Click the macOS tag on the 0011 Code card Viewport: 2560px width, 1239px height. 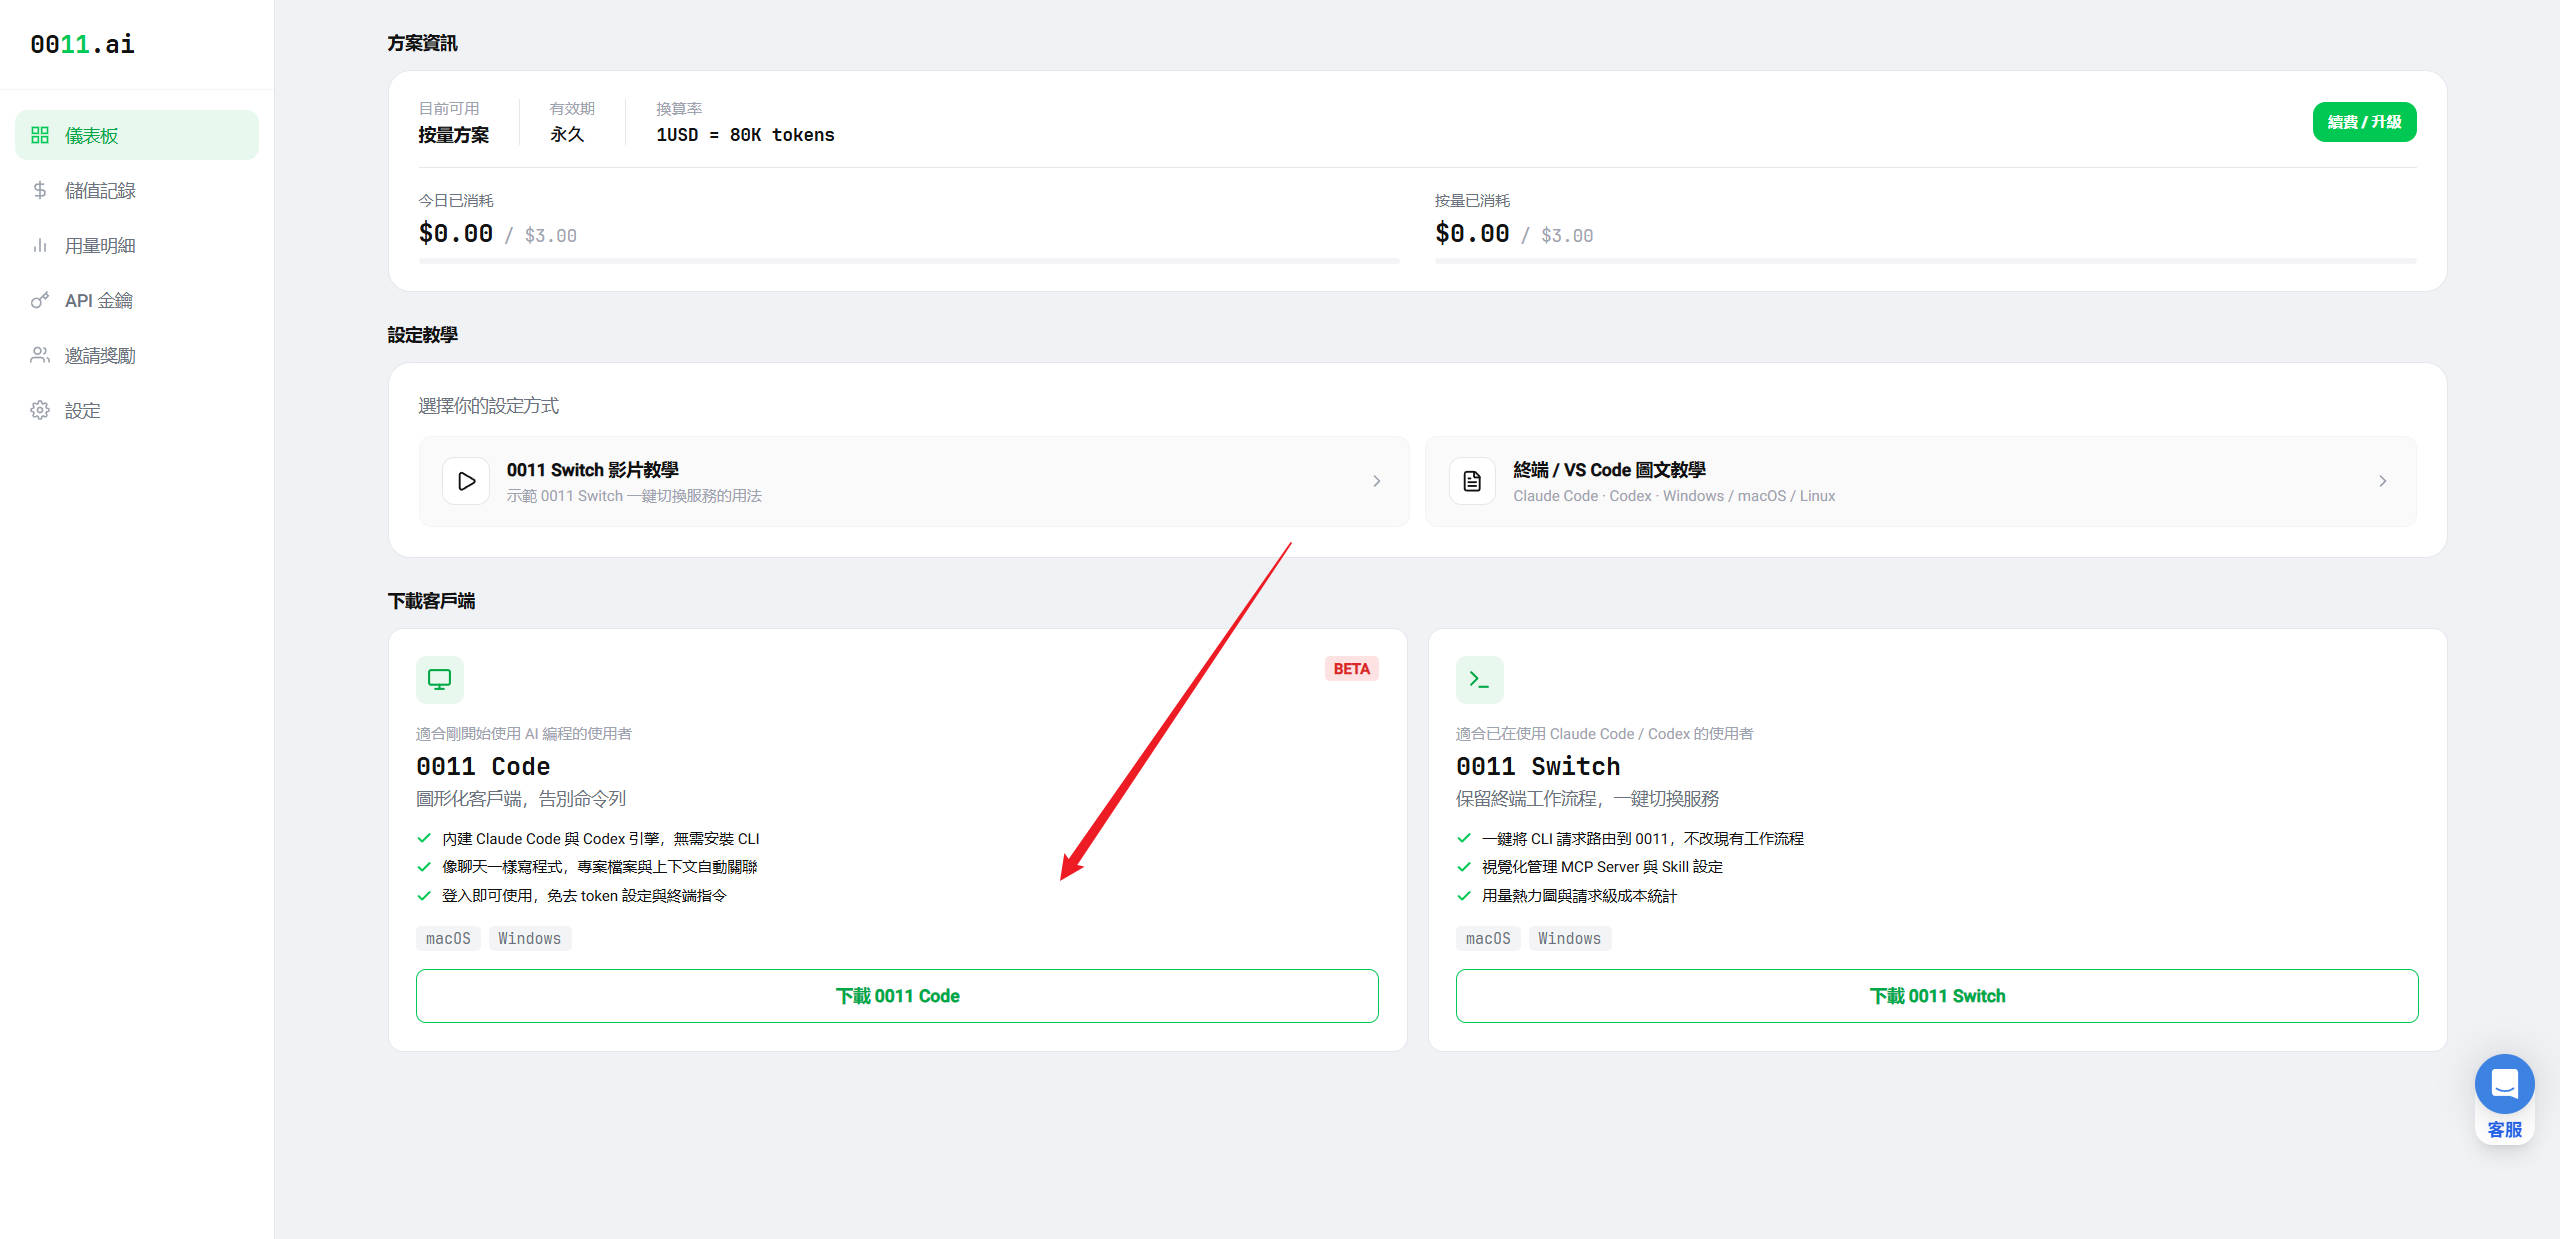click(x=448, y=938)
